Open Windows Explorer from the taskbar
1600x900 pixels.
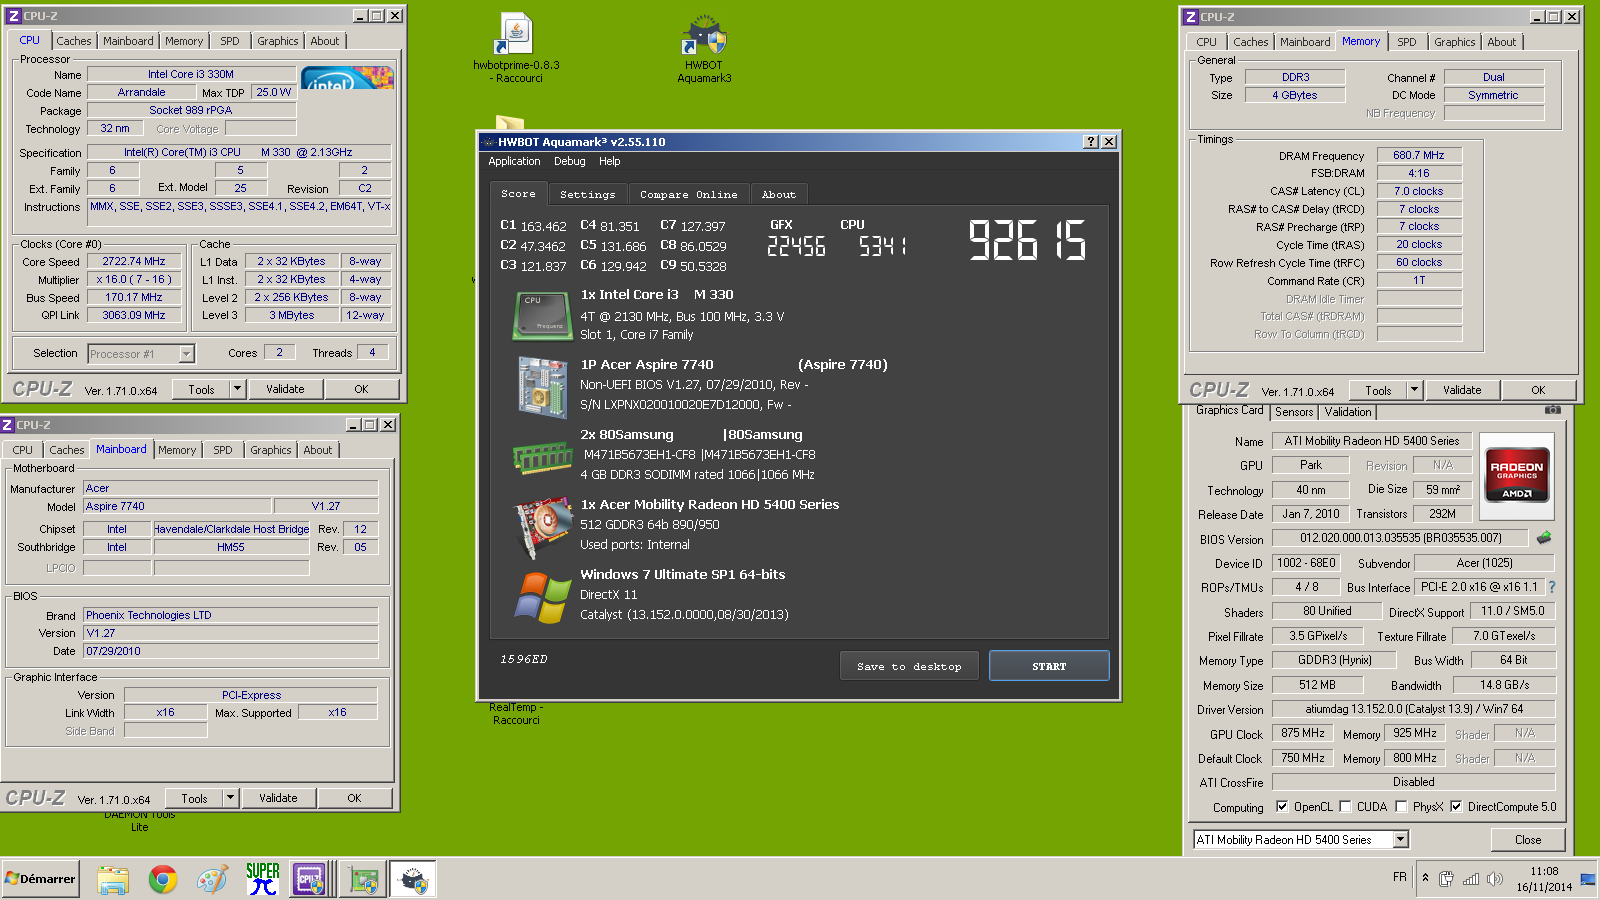(x=113, y=880)
